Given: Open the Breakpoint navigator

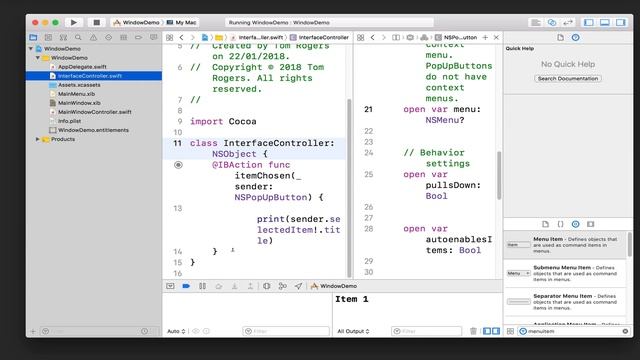Looking at the screenshot, I should pos(138,38).
